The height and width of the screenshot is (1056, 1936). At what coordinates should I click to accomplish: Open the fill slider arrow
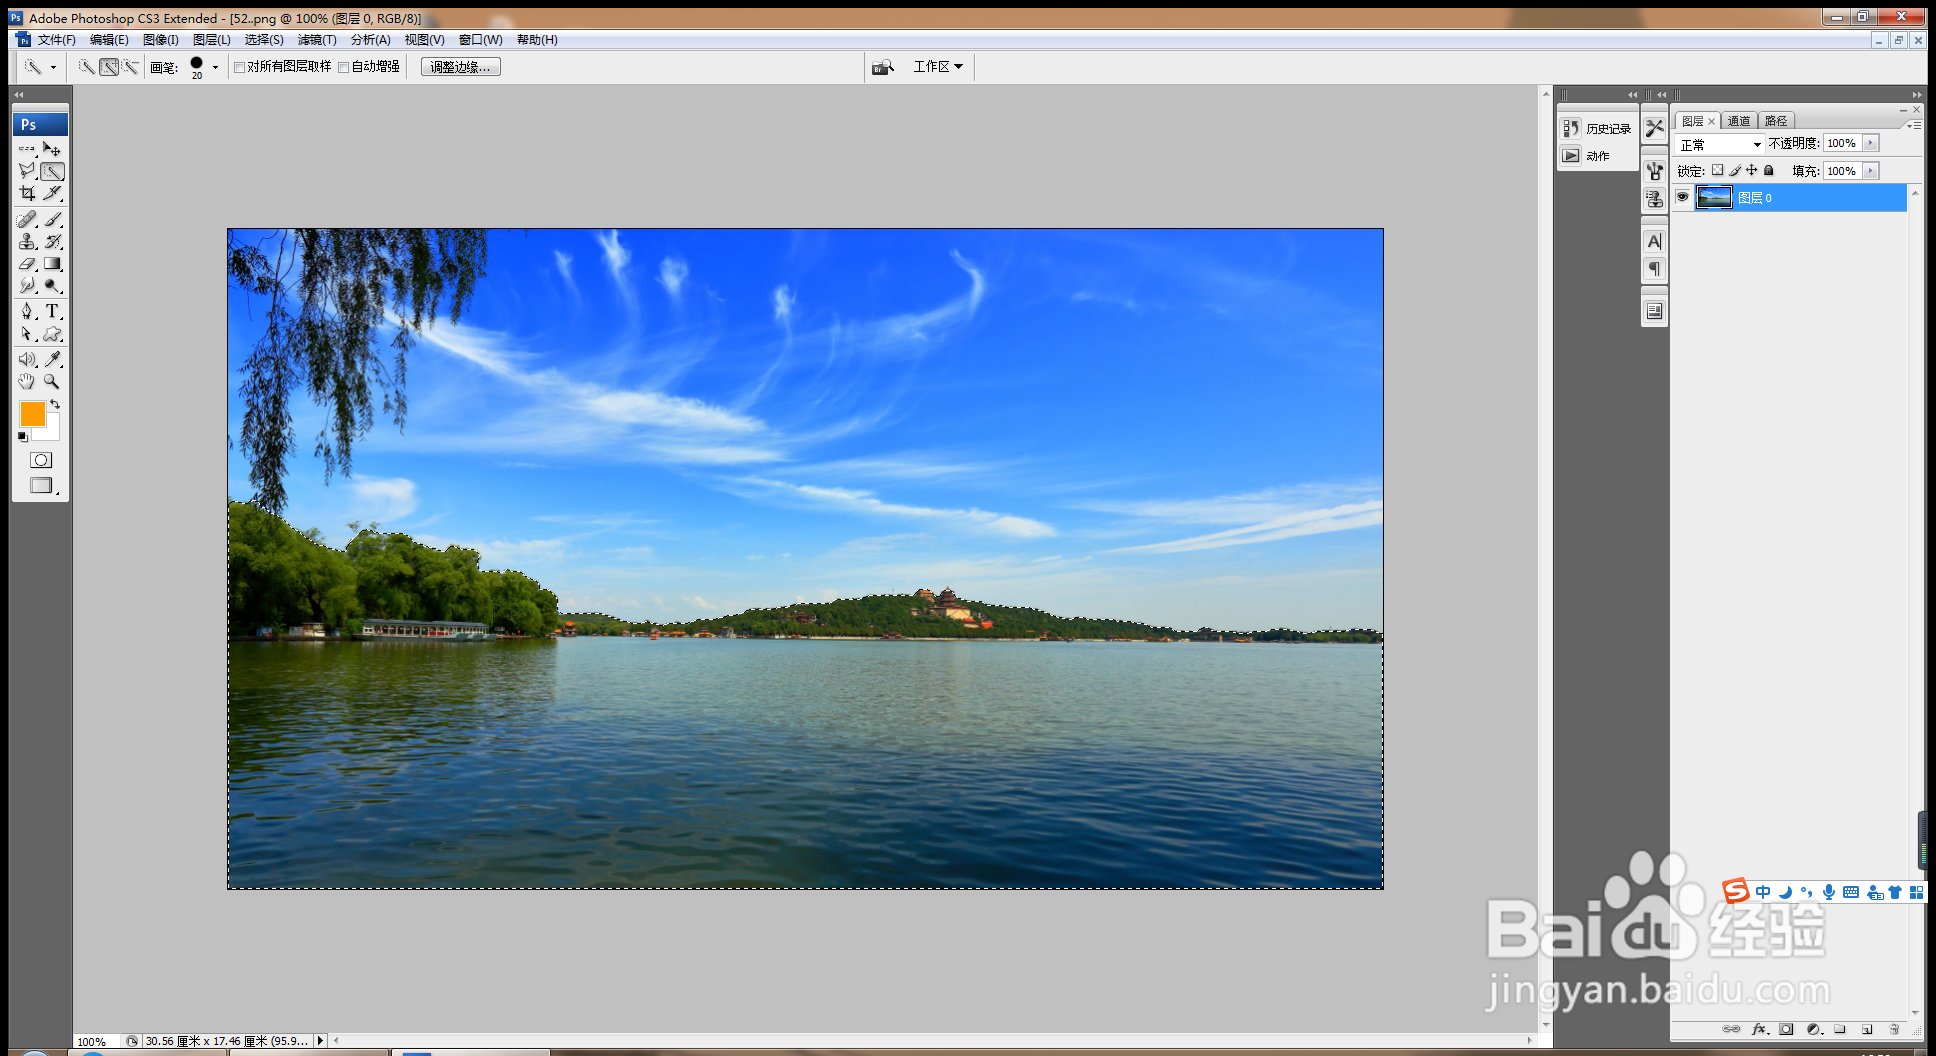(x=1871, y=171)
